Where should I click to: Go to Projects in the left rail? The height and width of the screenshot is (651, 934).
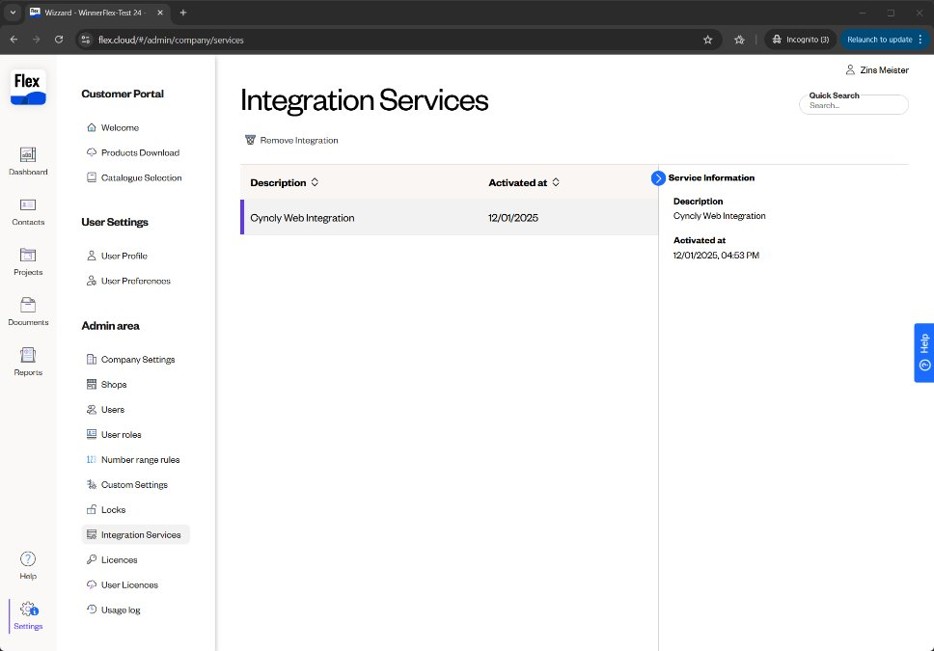[28, 255]
